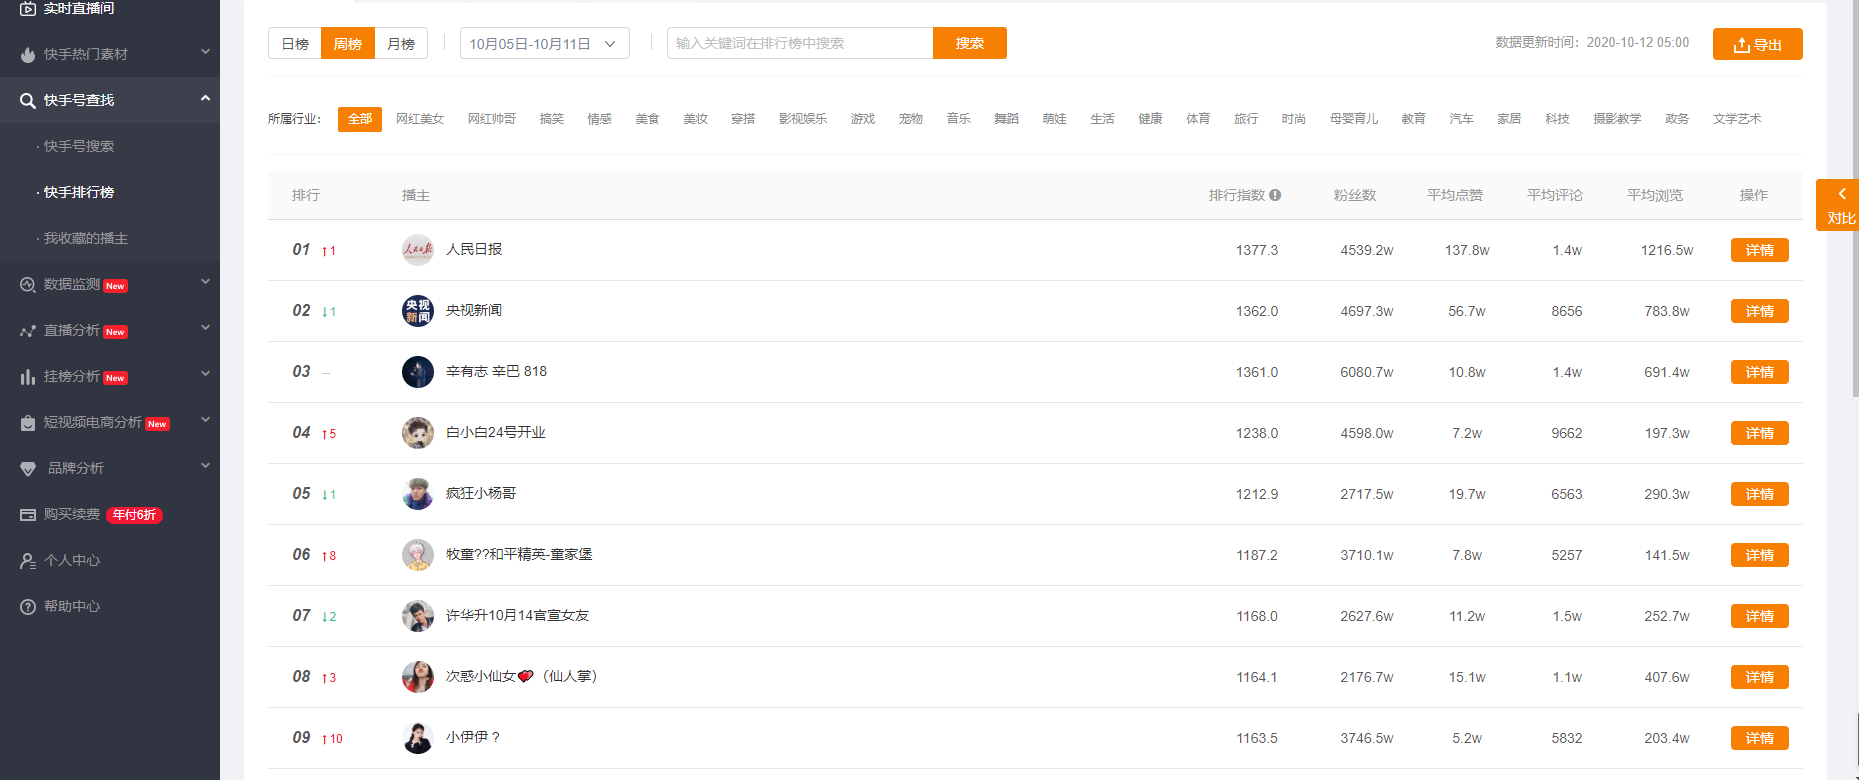The image size is (1859, 780).
Task: Open 详情 for 人民日报
Action: point(1760,250)
